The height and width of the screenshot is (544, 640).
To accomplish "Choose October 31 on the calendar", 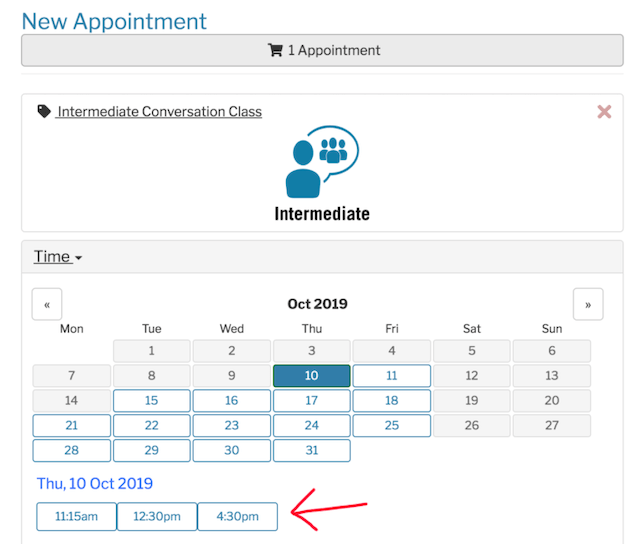I will tap(312, 451).
